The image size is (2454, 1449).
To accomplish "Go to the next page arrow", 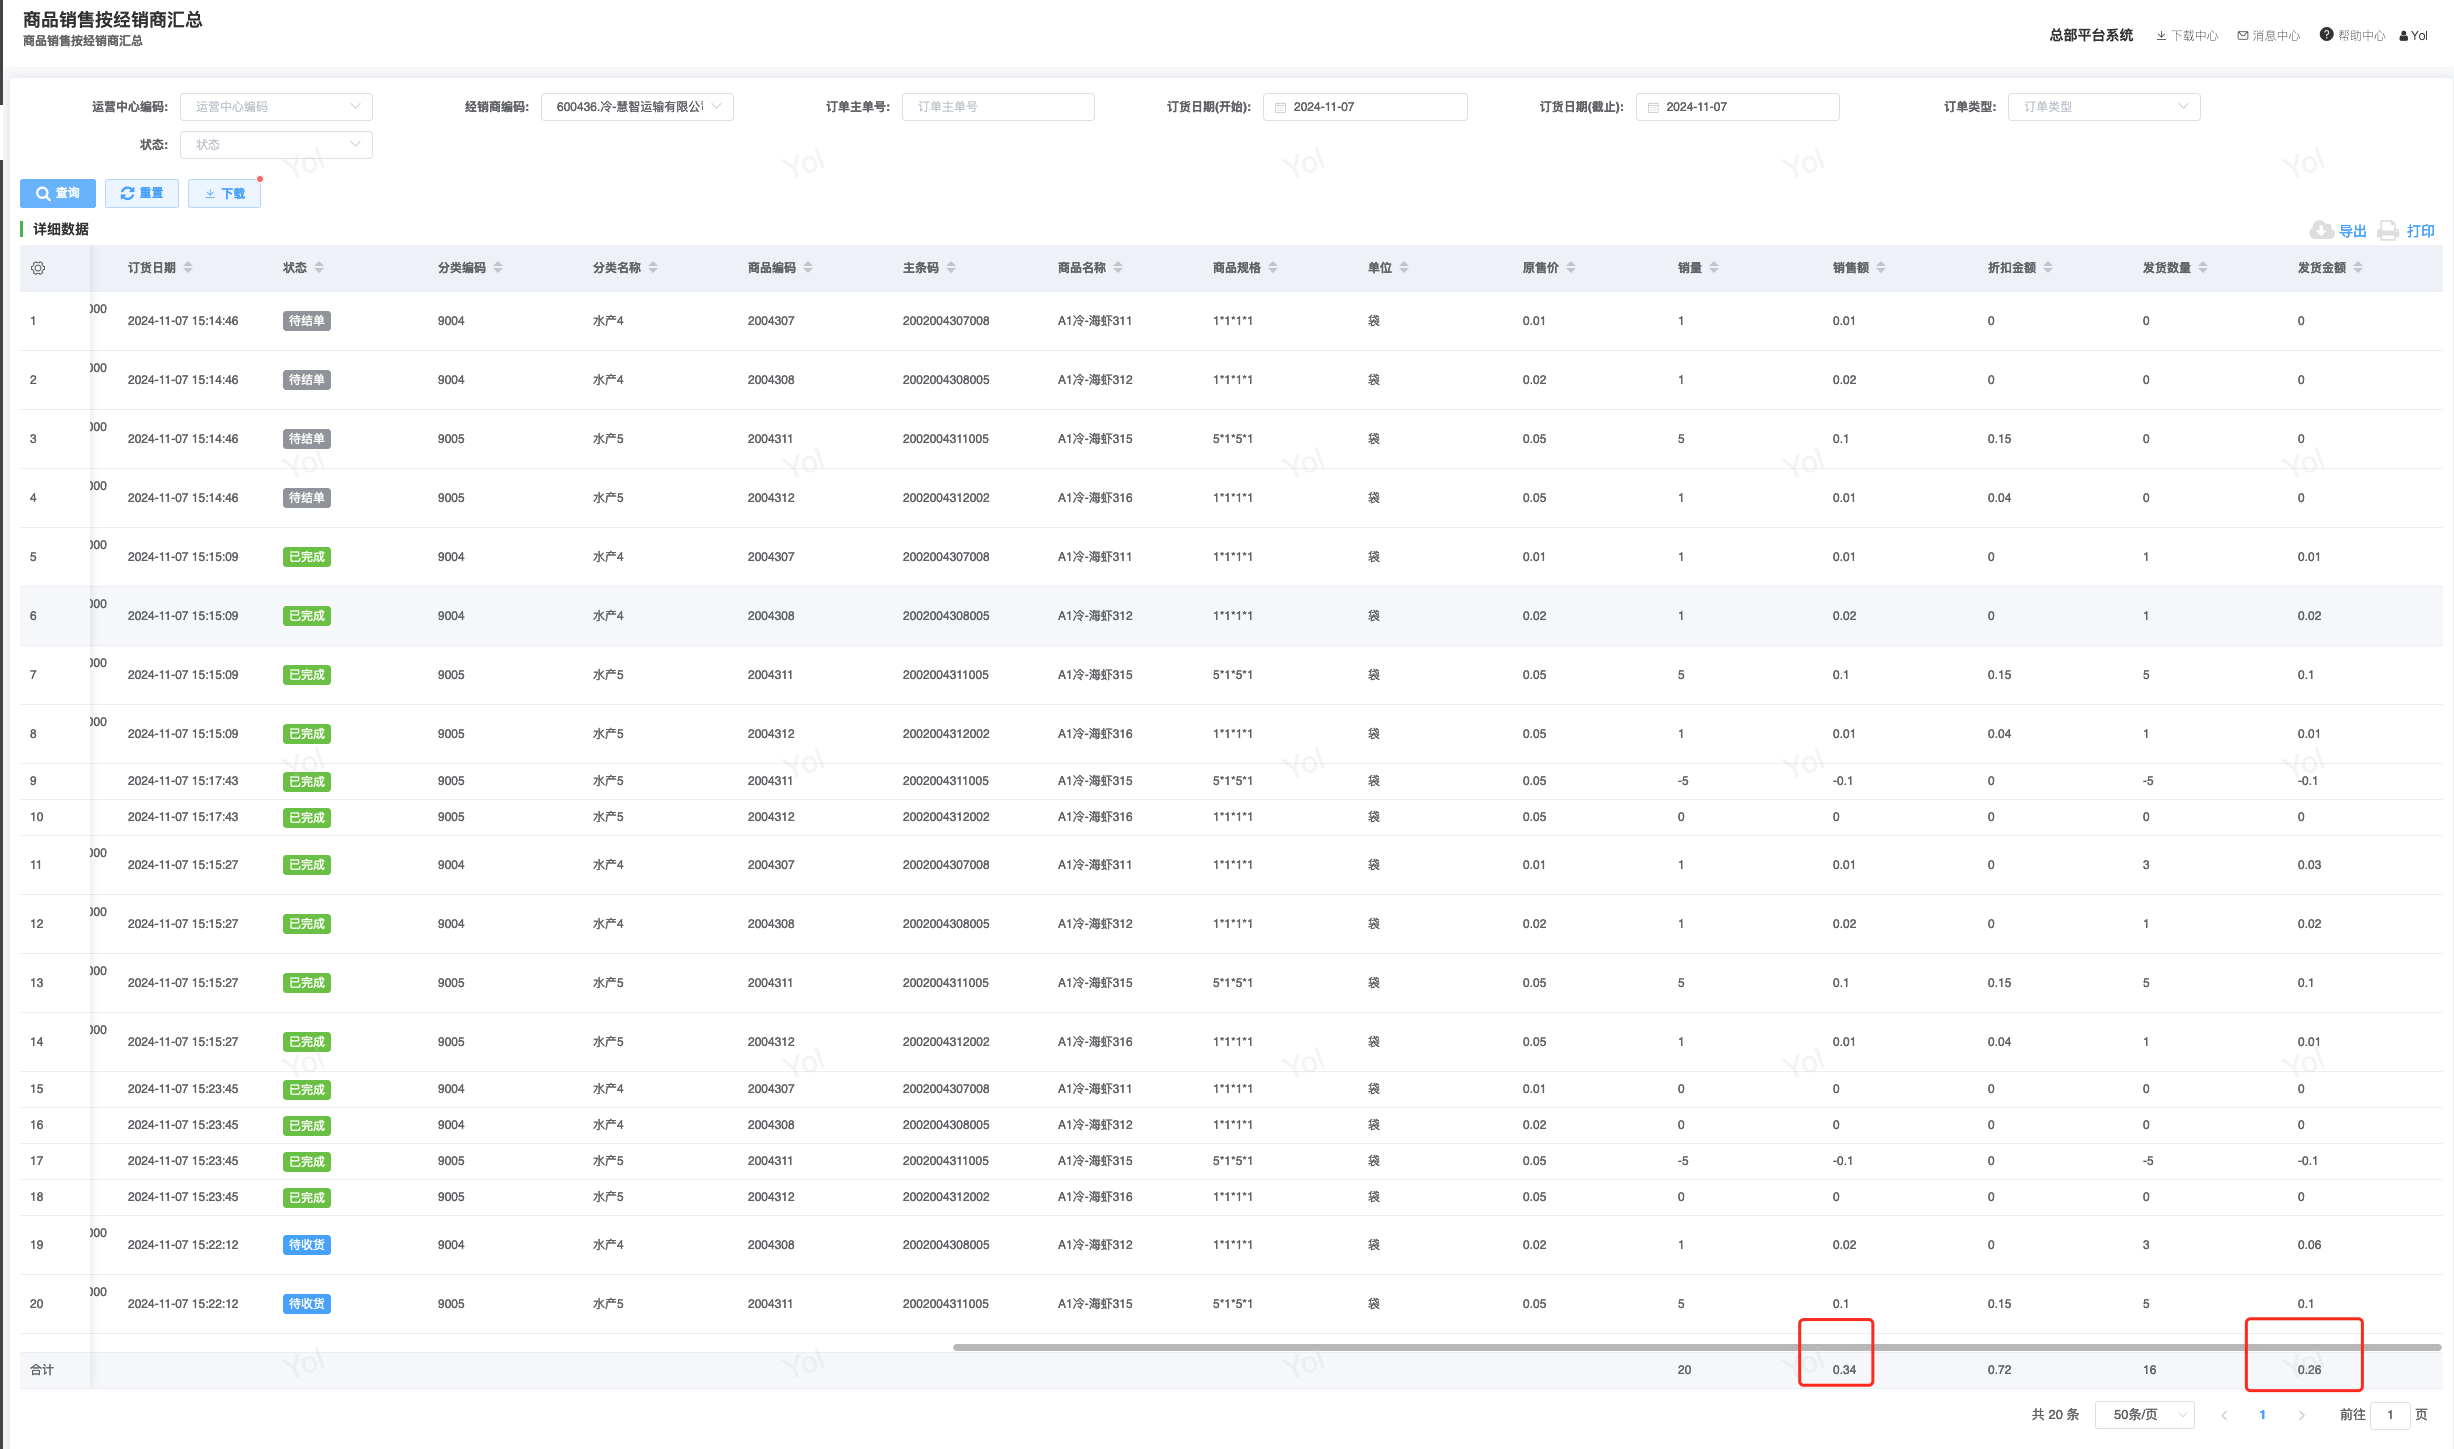I will pos(2301,1415).
